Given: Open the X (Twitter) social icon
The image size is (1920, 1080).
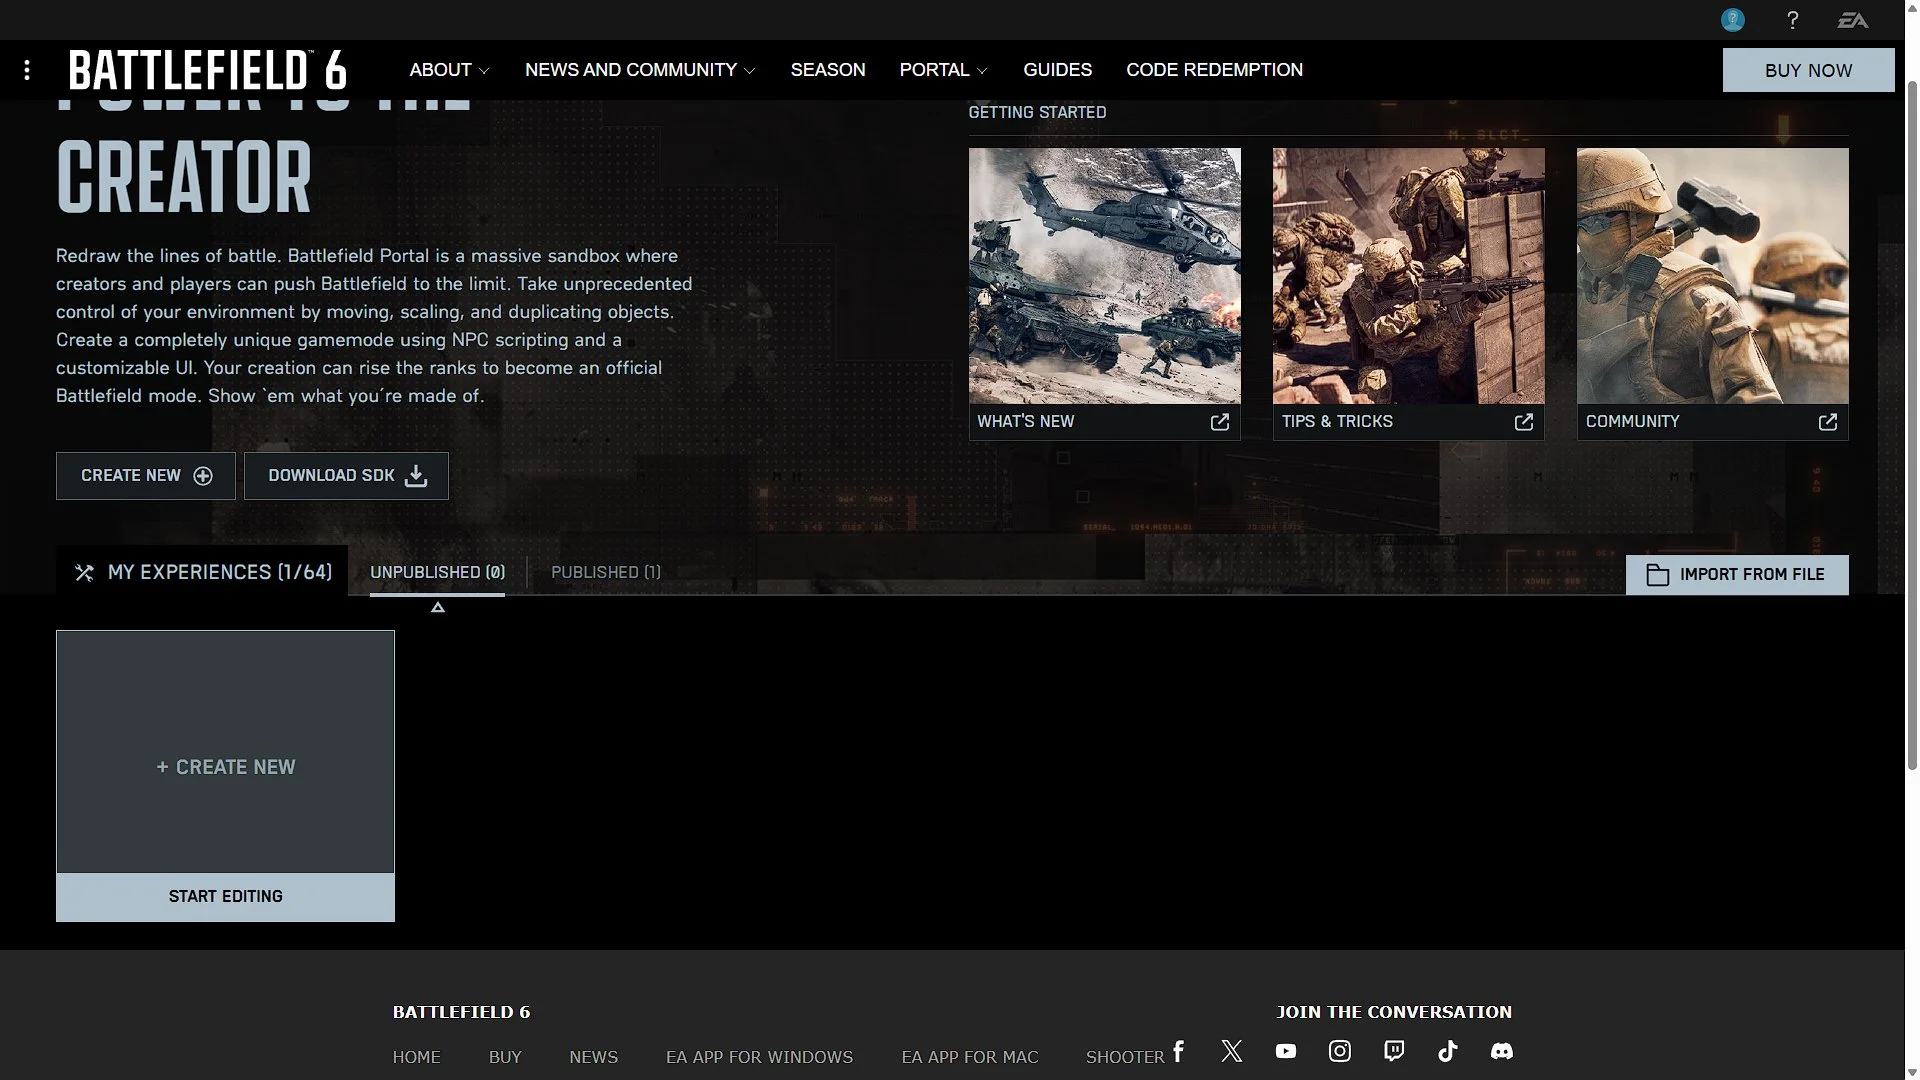Looking at the screenshot, I should (1232, 1051).
